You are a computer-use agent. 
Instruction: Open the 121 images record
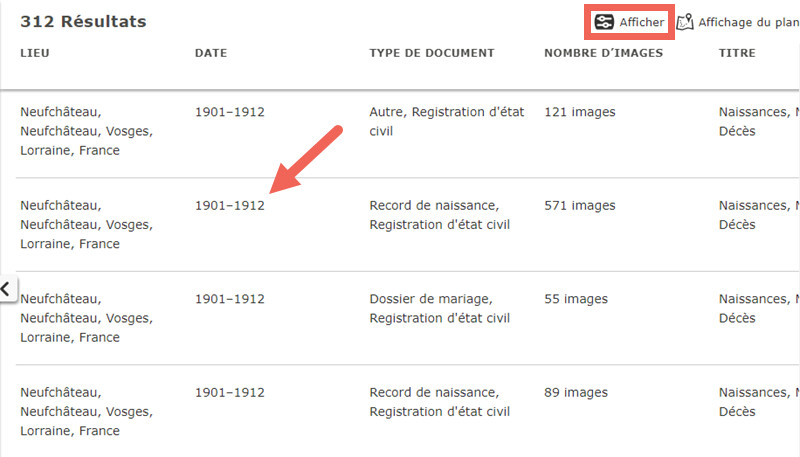coord(580,112)
